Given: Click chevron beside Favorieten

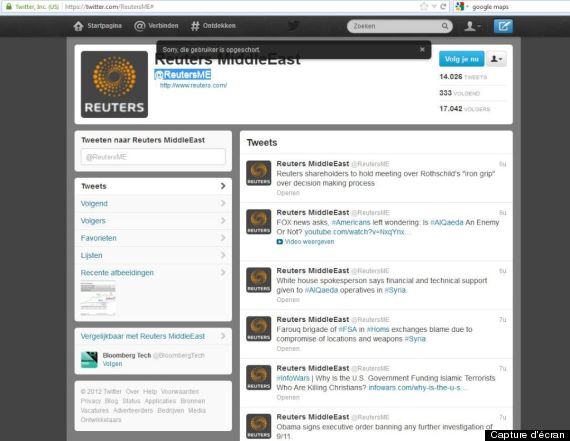Looking at the screenshot, I should pyautogui.click(x=223, y=238).
